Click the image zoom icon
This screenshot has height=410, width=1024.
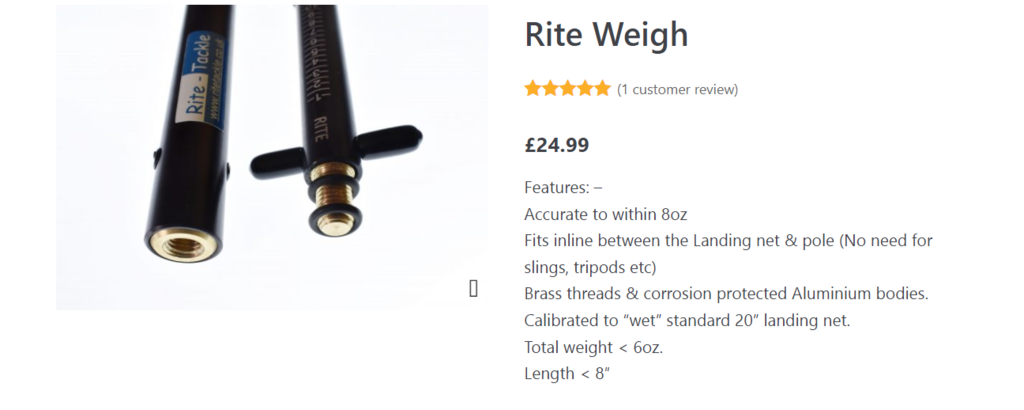[x=473, y=289]
